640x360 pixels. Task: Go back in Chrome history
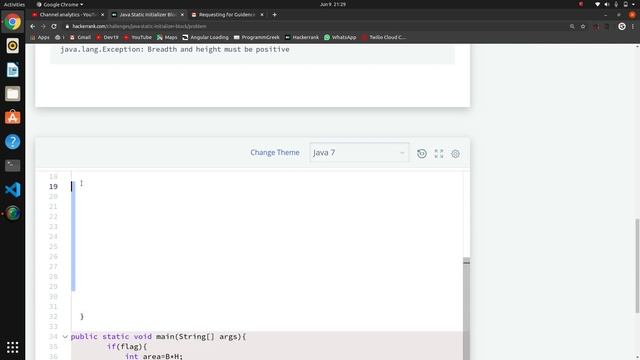[33, 26]
